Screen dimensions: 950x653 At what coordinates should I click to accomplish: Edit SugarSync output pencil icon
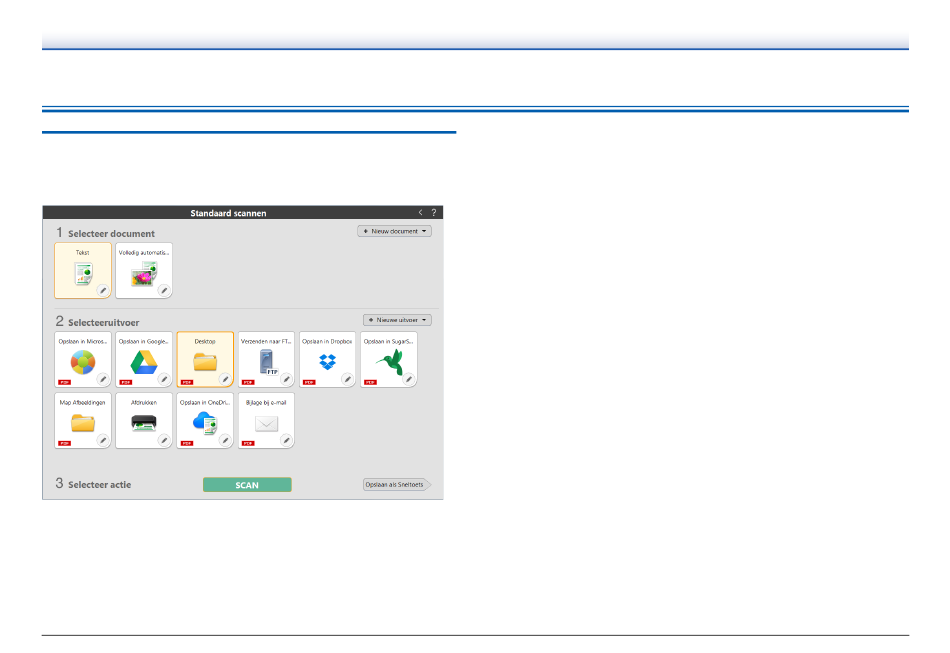pos(409,379)
